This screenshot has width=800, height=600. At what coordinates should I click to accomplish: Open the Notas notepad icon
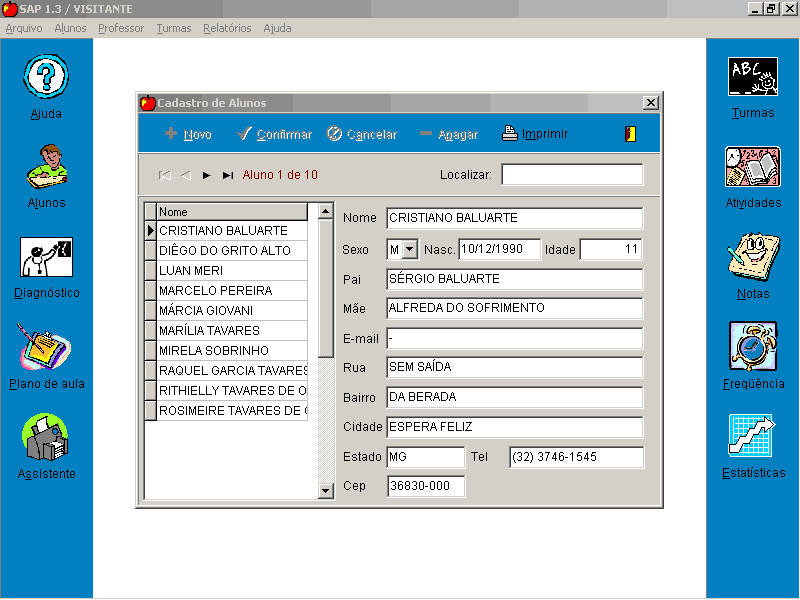752,258
